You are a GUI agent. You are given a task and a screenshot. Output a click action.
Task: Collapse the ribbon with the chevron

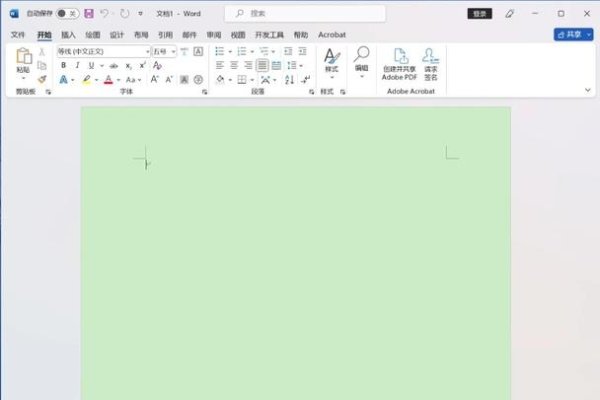coord(588,90)
